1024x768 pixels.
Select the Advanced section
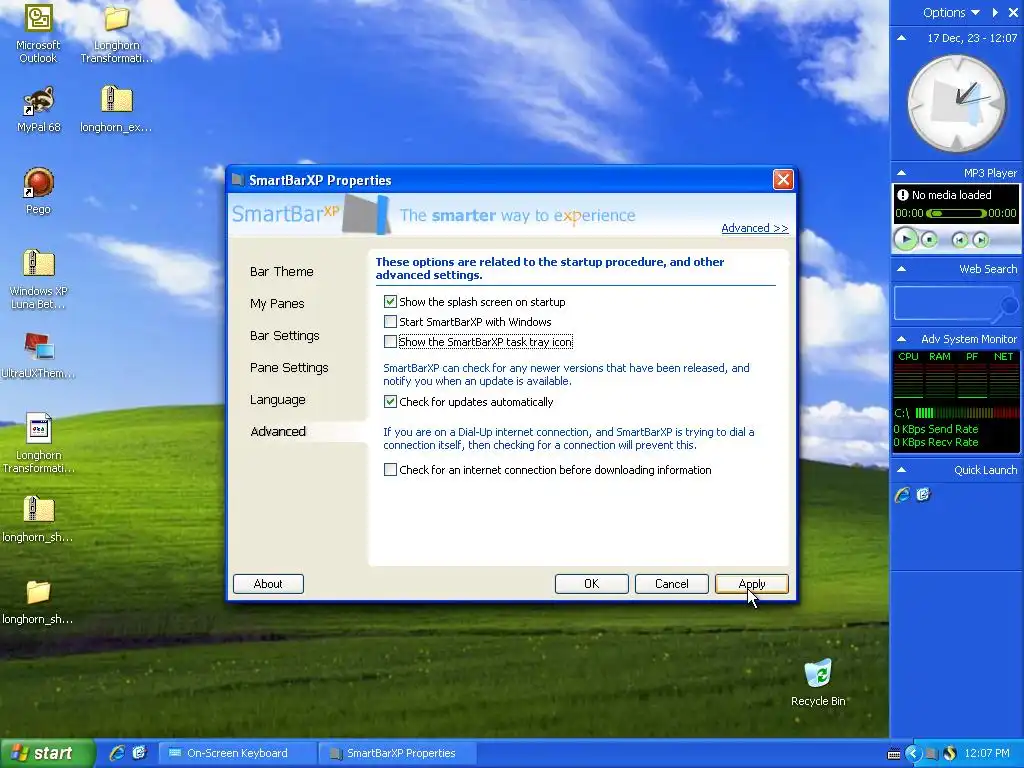pyautogui.click(x=278, y=432)
